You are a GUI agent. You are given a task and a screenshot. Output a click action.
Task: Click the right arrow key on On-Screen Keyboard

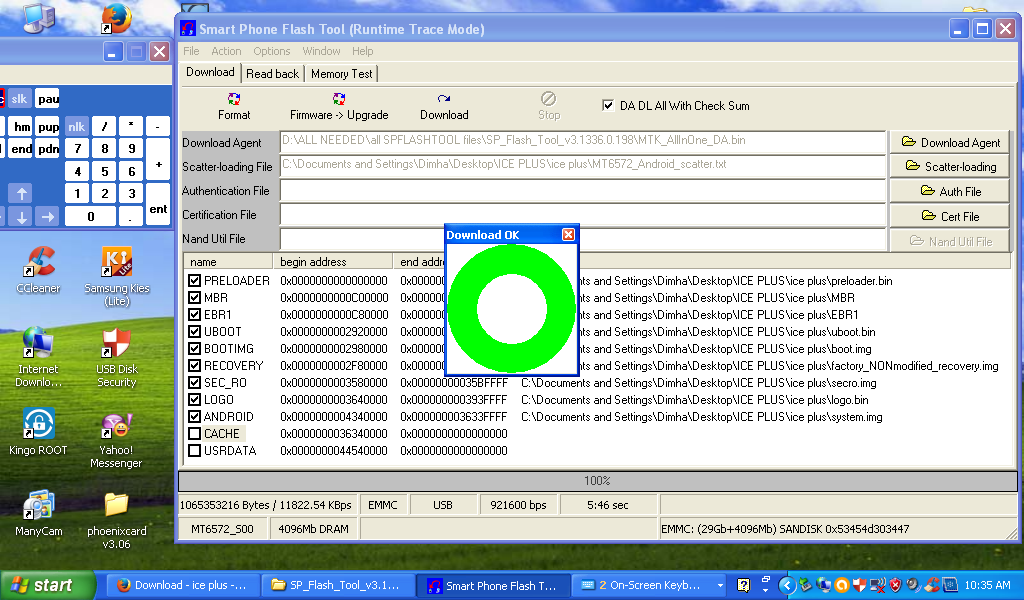click(47, 217)
